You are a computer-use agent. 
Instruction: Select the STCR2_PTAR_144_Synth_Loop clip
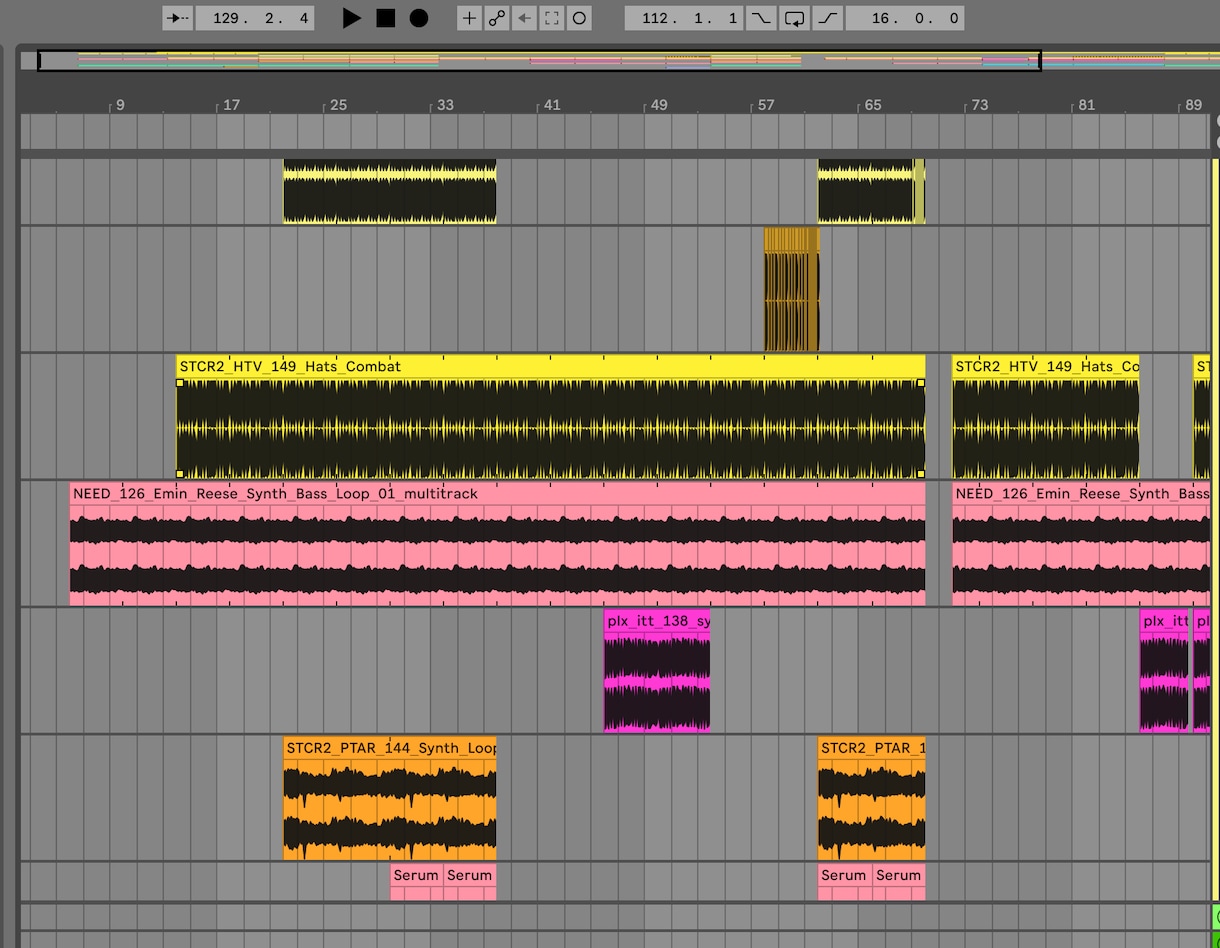(390, 798)
